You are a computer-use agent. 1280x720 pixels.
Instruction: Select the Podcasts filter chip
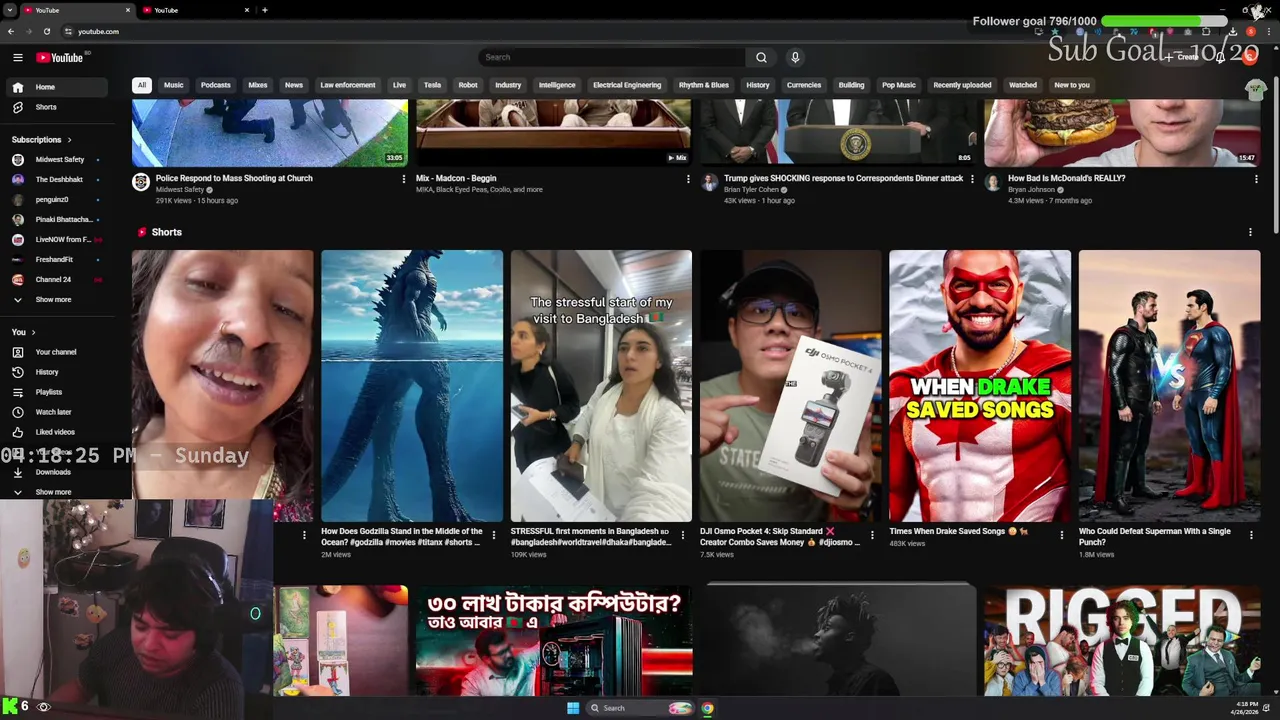click(215, 85)
